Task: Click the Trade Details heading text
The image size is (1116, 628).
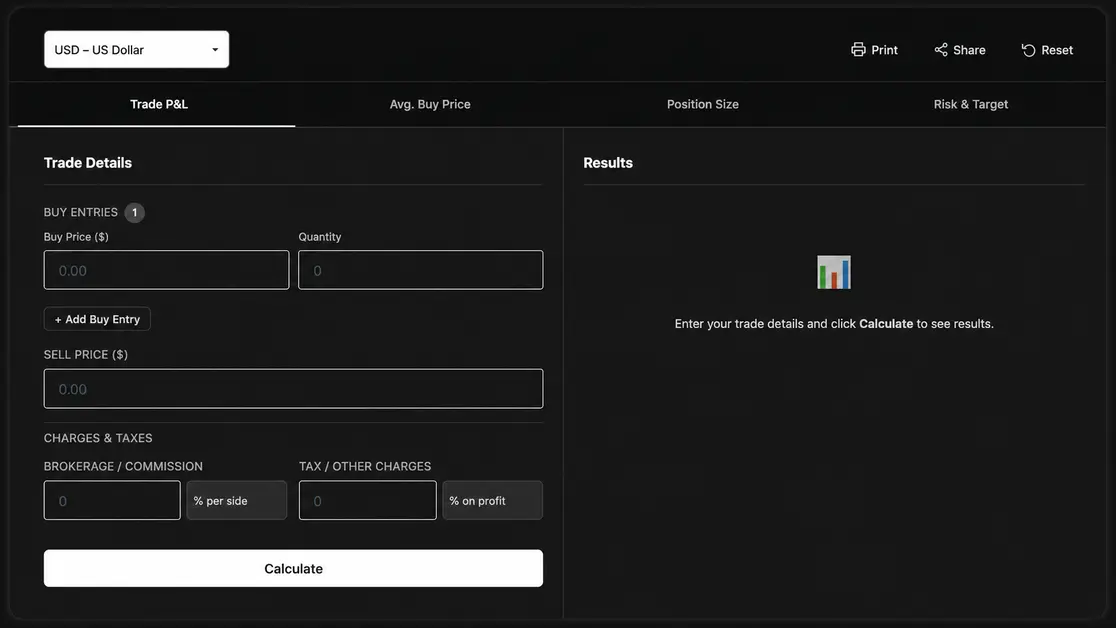Action: pyautogui.click(x=88, y=163)
